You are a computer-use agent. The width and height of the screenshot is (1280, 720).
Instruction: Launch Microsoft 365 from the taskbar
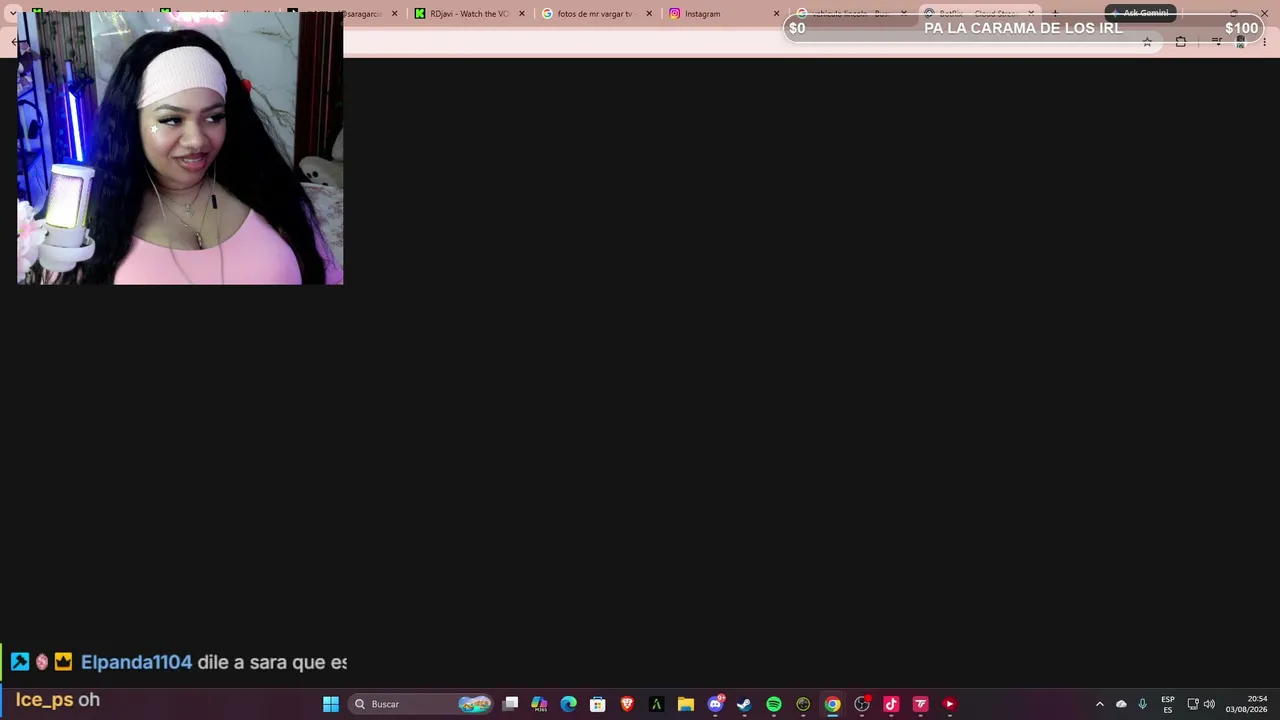[540, 704]
